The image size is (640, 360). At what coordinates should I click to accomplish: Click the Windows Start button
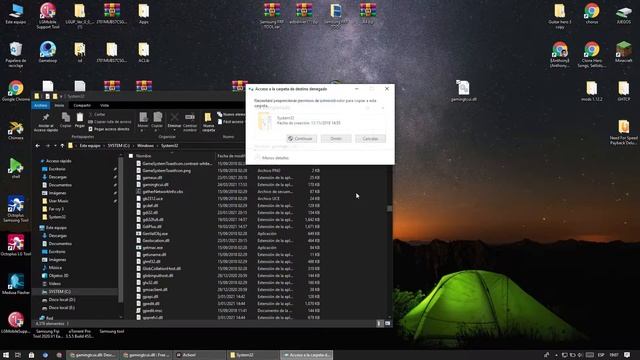[6, 355]
